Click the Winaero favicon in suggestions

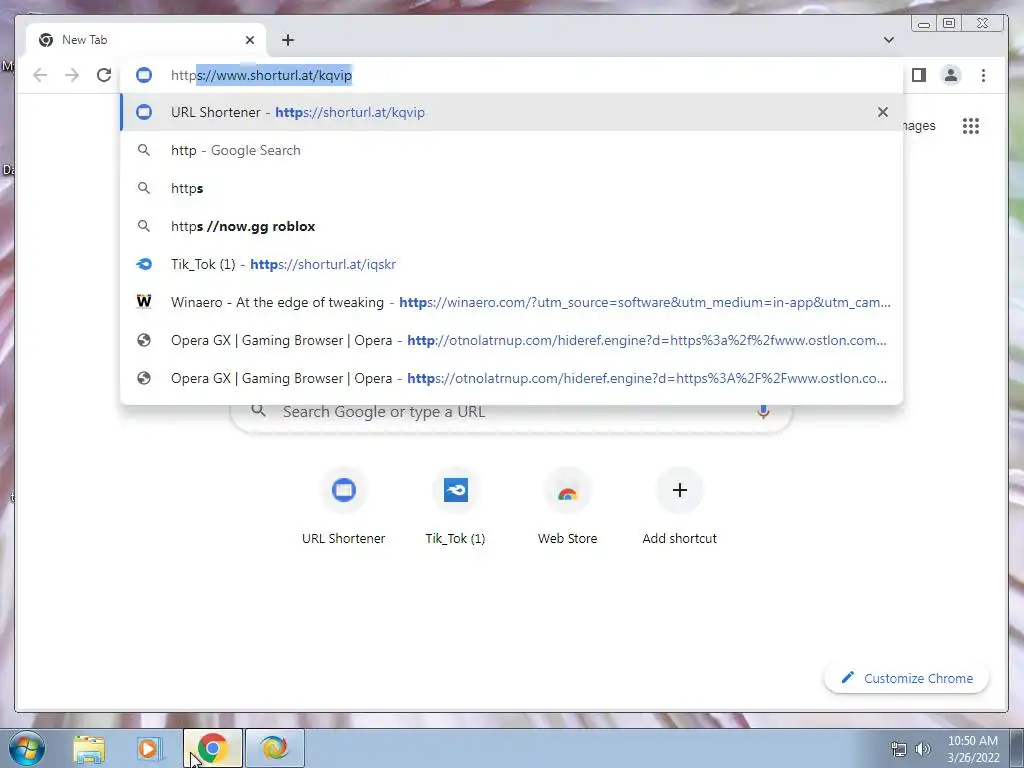click(144, 301)
